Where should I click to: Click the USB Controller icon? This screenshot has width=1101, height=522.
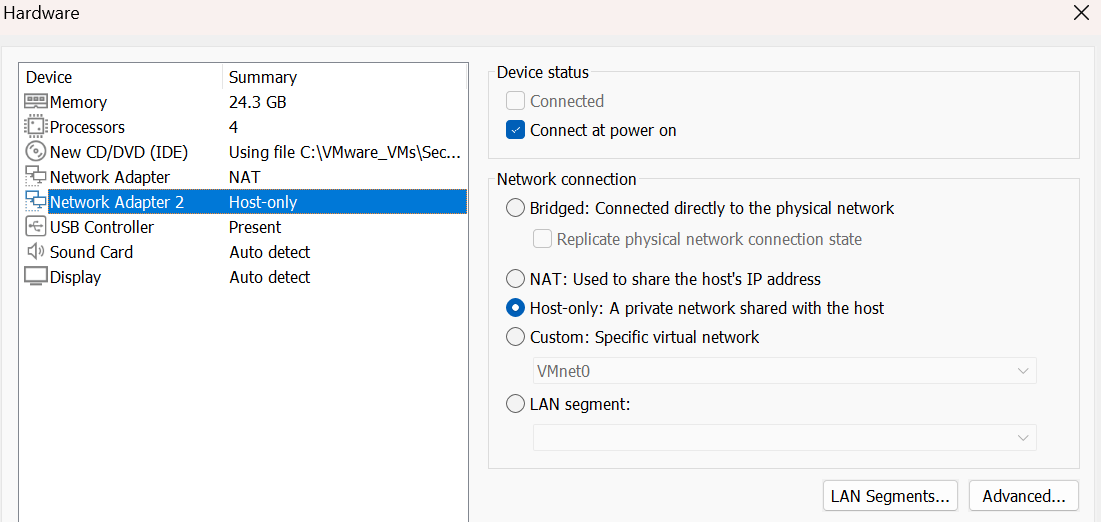[36, 227]
